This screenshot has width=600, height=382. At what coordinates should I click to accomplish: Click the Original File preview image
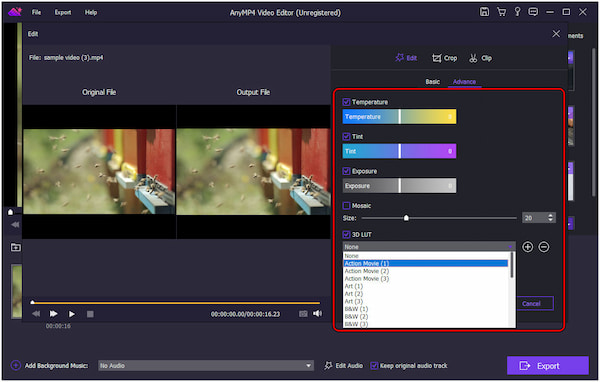point(99,171)
